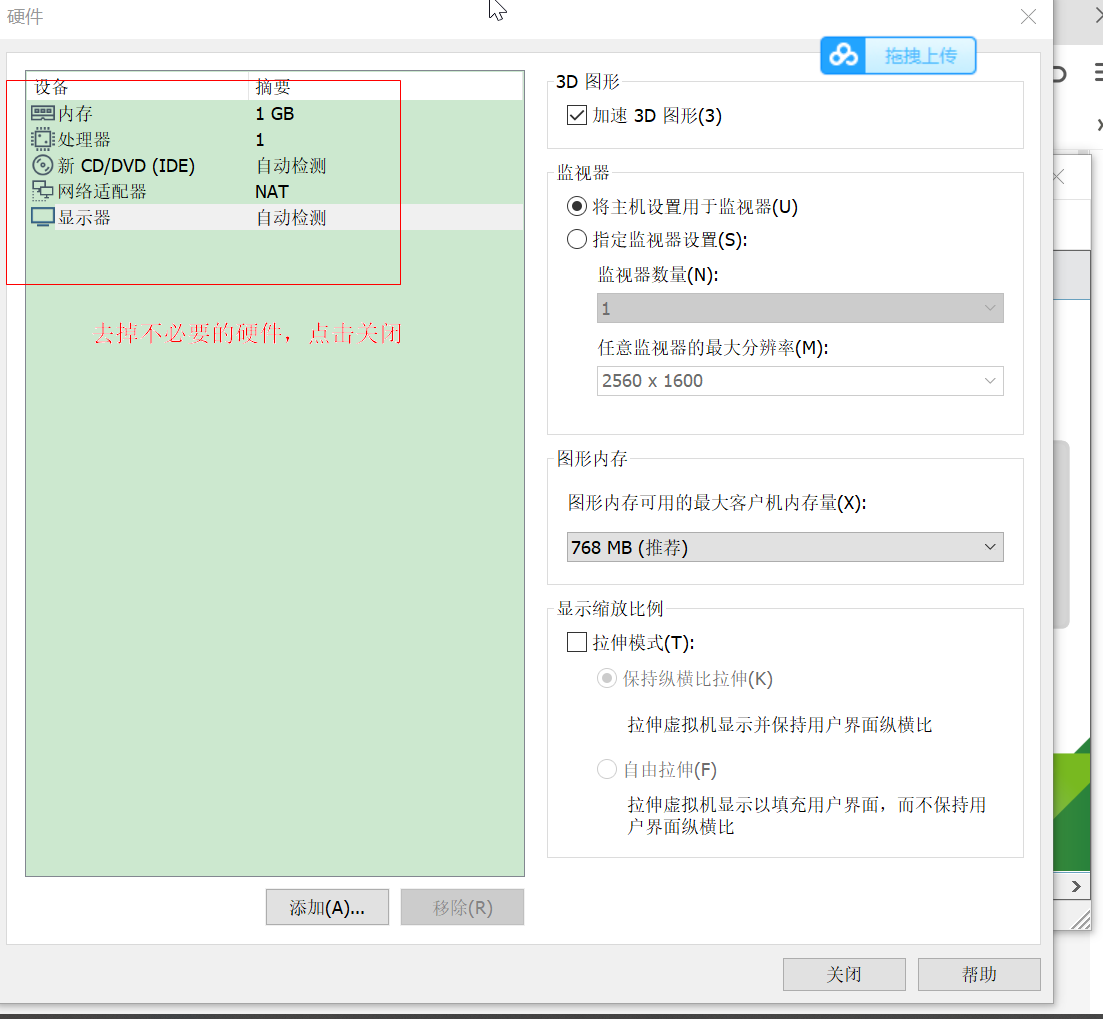
Task: Choose 自由拉伸 radio button
Action: click(606, 769)
